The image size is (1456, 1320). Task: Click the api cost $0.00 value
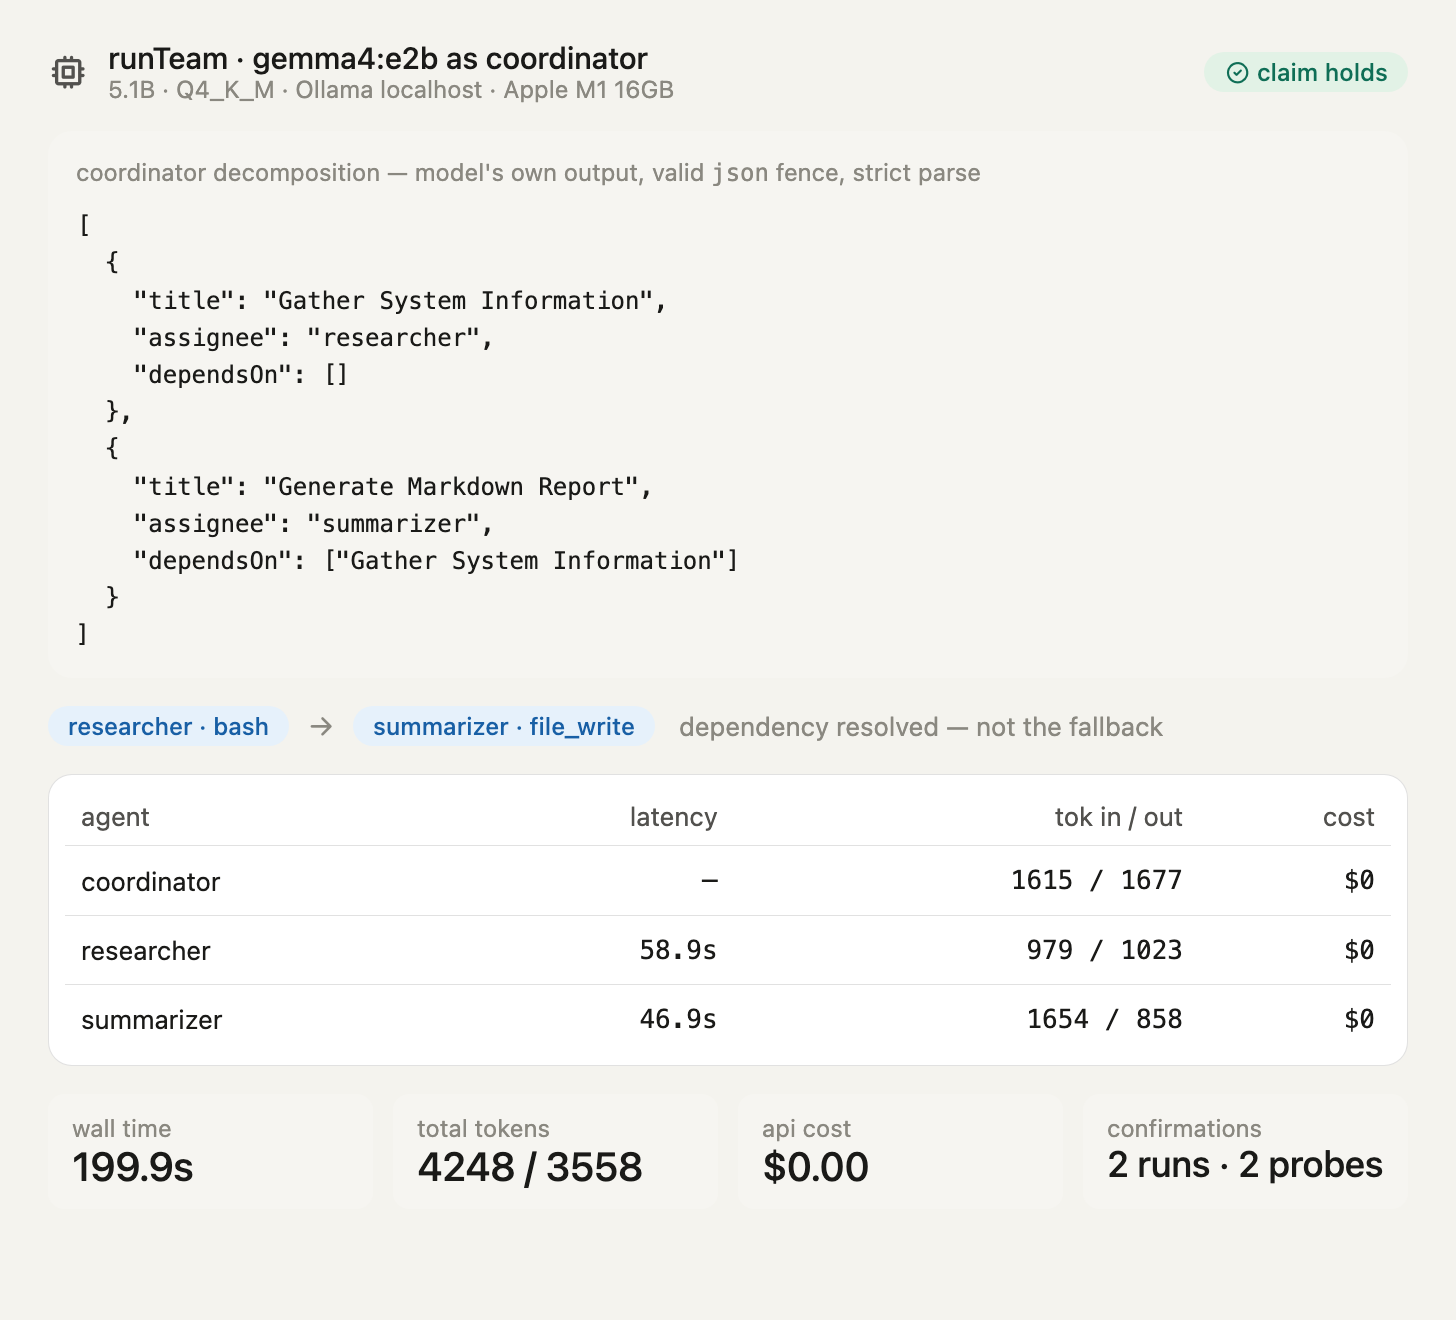(816, 1167)
